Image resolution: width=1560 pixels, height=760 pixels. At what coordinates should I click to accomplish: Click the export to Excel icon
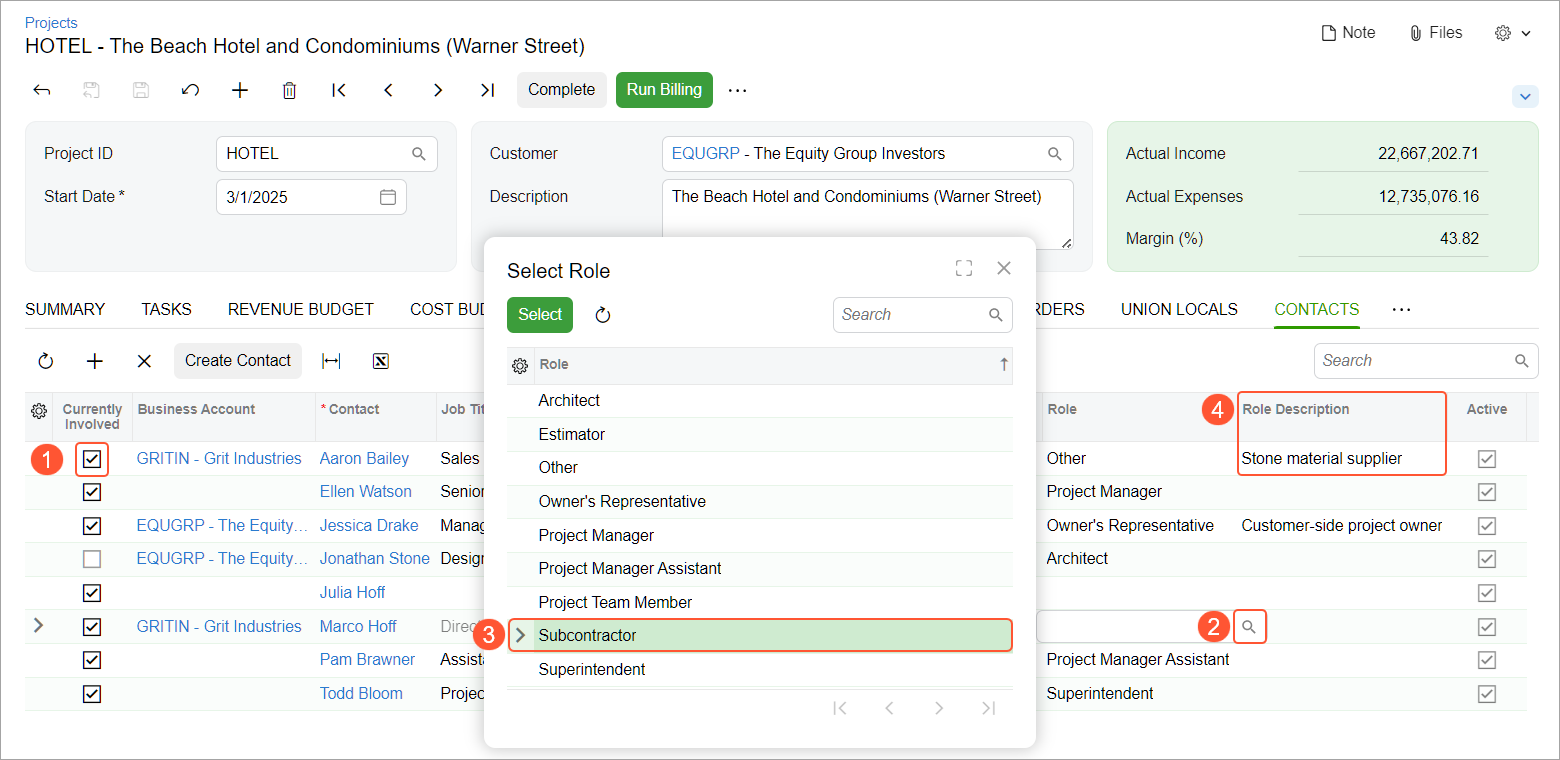pyautogui.click(x=380, y=361)
